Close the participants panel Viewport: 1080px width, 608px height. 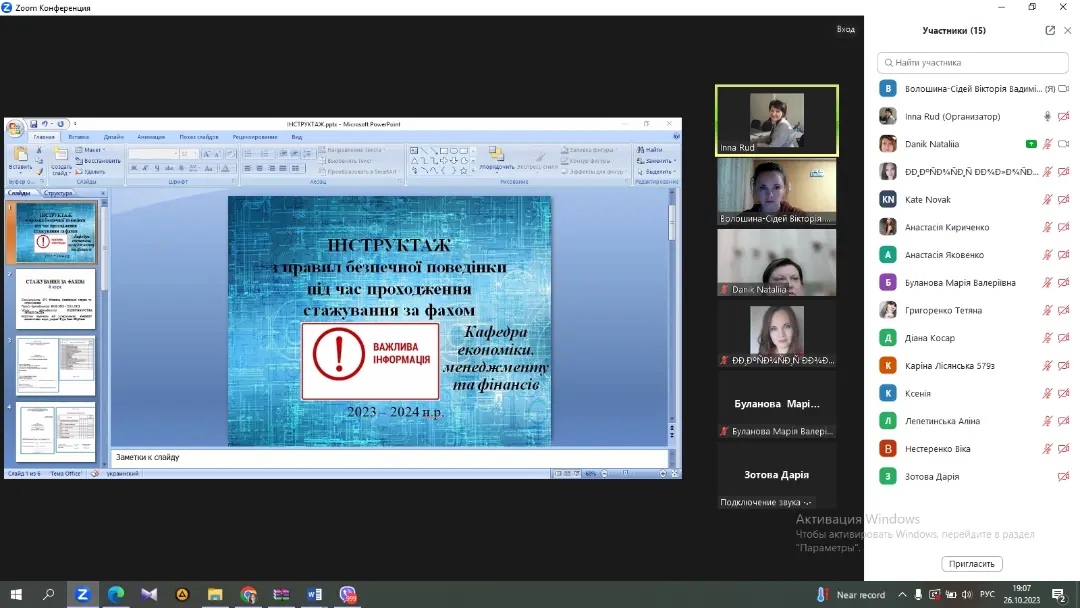pos(1067,30)
